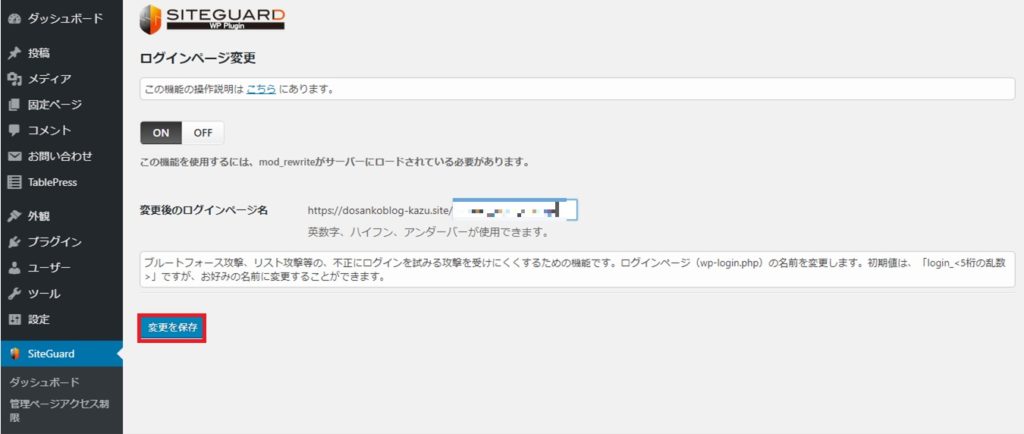Click the plug icon beside プラグイン
The height and width of the screenshot is (434, 1024).
(x=14, y=242)
